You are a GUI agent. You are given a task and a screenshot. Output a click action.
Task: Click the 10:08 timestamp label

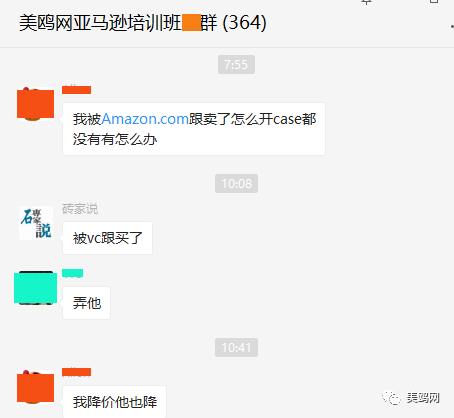point(236,183)
